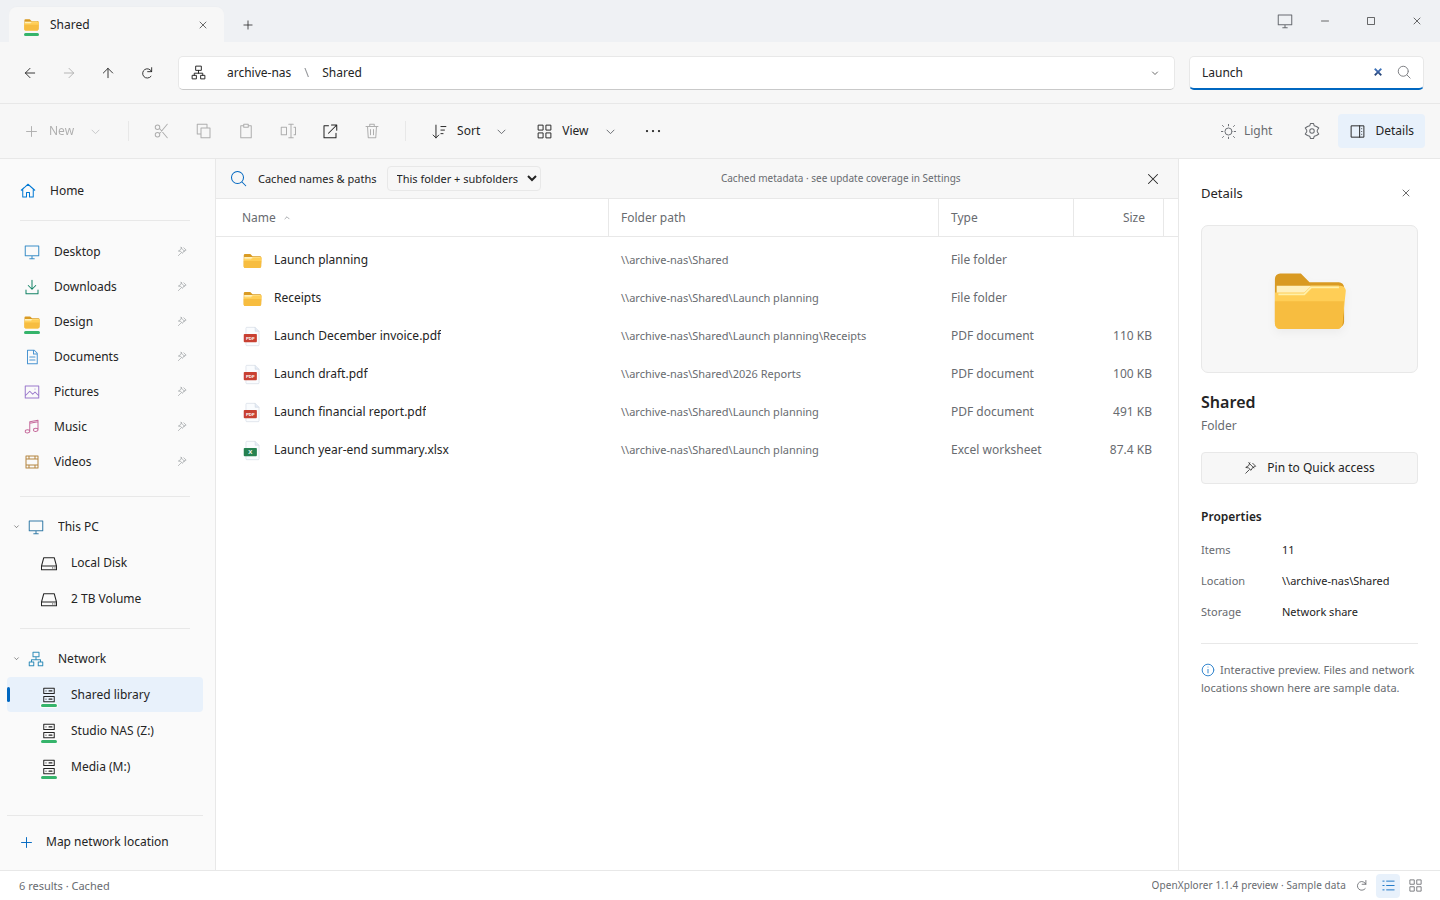Viewport: 1440px width, 900px height.
Task: Toggle the Details pane button
Action: coord(1381,131)
